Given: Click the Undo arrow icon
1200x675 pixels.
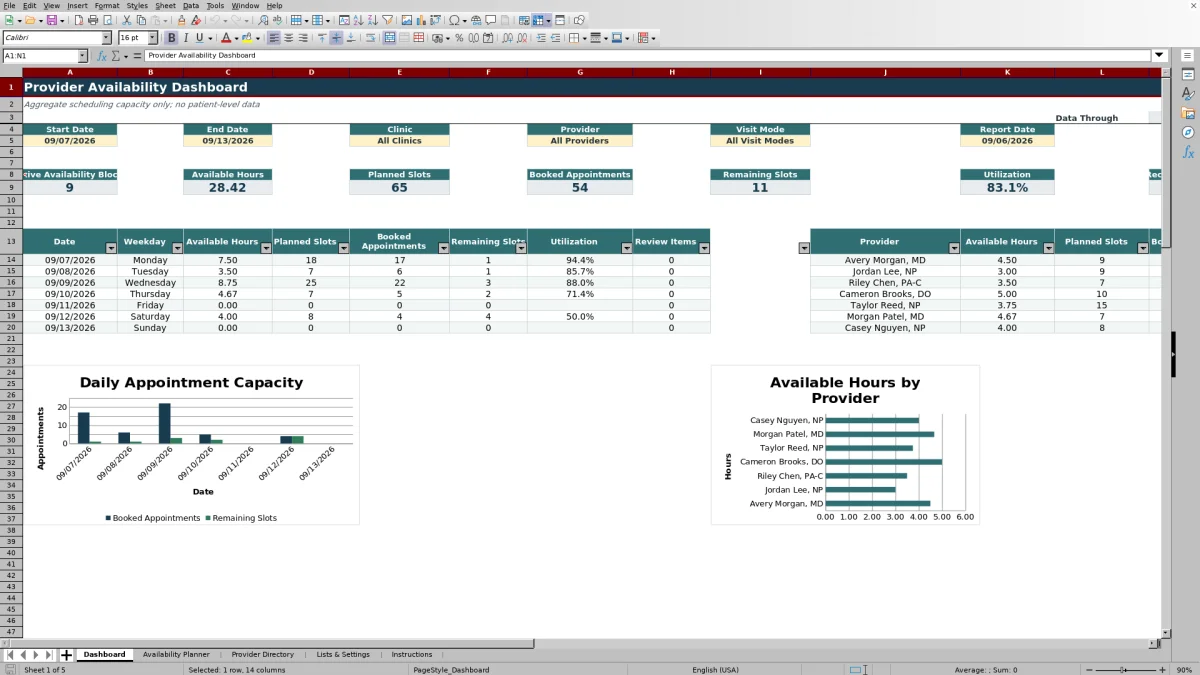Looking at the screenshot, I should click(x=214, y=20).
